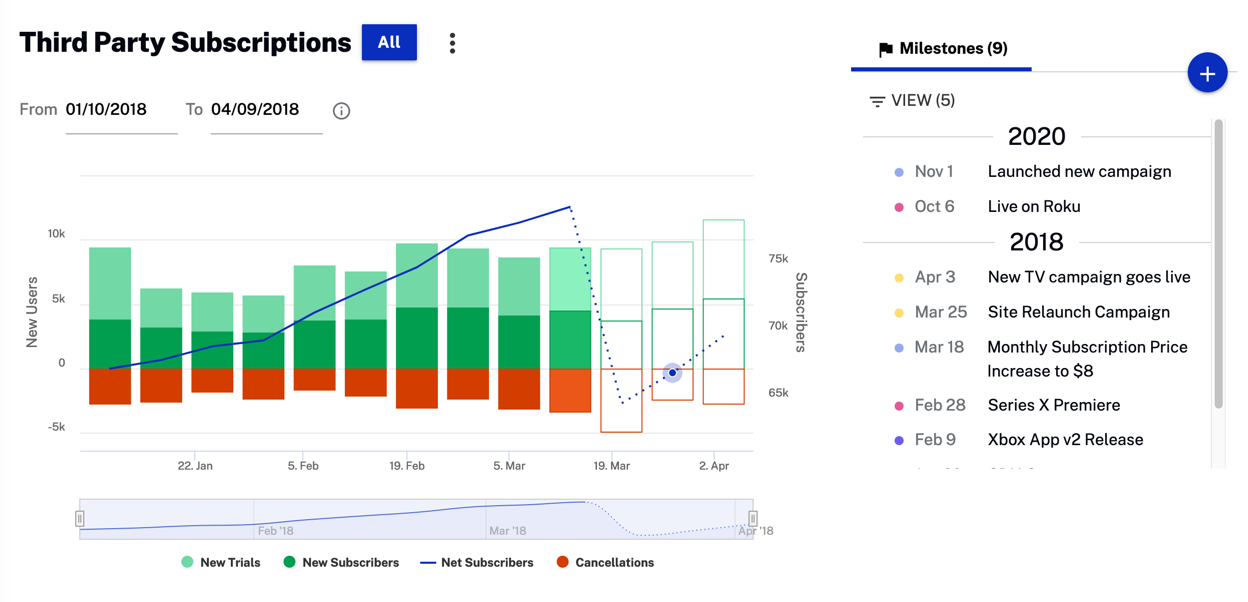1248x602 pixels.
Task: Click the Live on Roku pink dot
Action: point(899,207)
